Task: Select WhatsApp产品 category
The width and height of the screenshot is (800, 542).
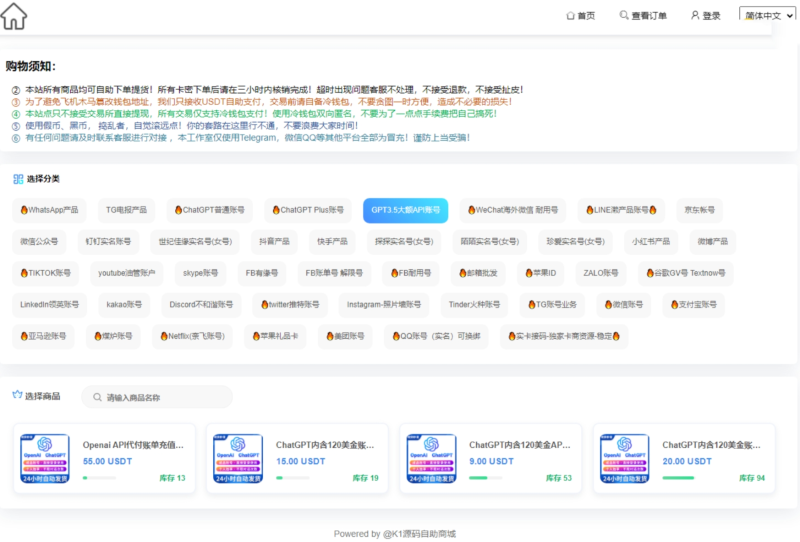Action: 49,210
